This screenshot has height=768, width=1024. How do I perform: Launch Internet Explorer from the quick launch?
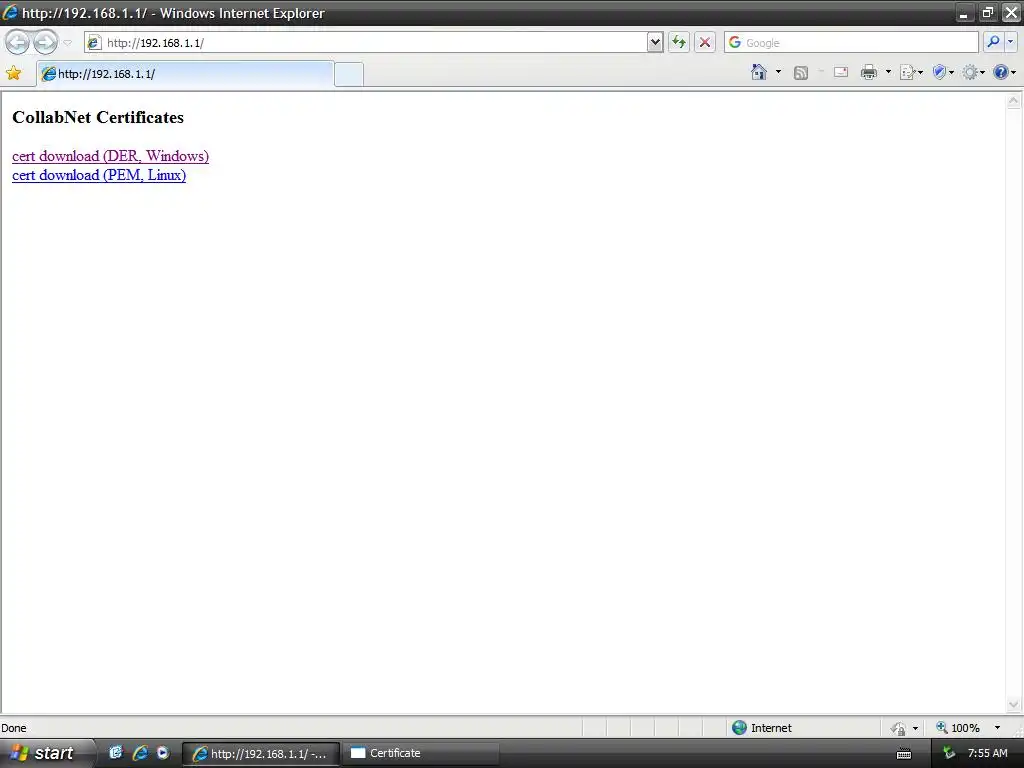(x=140, y=753)
